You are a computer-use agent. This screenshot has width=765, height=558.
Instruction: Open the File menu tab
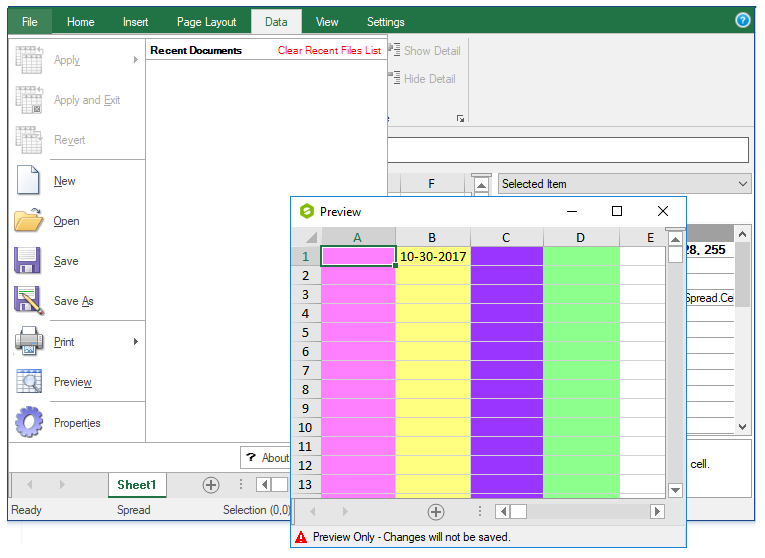(x=30, y=22)
